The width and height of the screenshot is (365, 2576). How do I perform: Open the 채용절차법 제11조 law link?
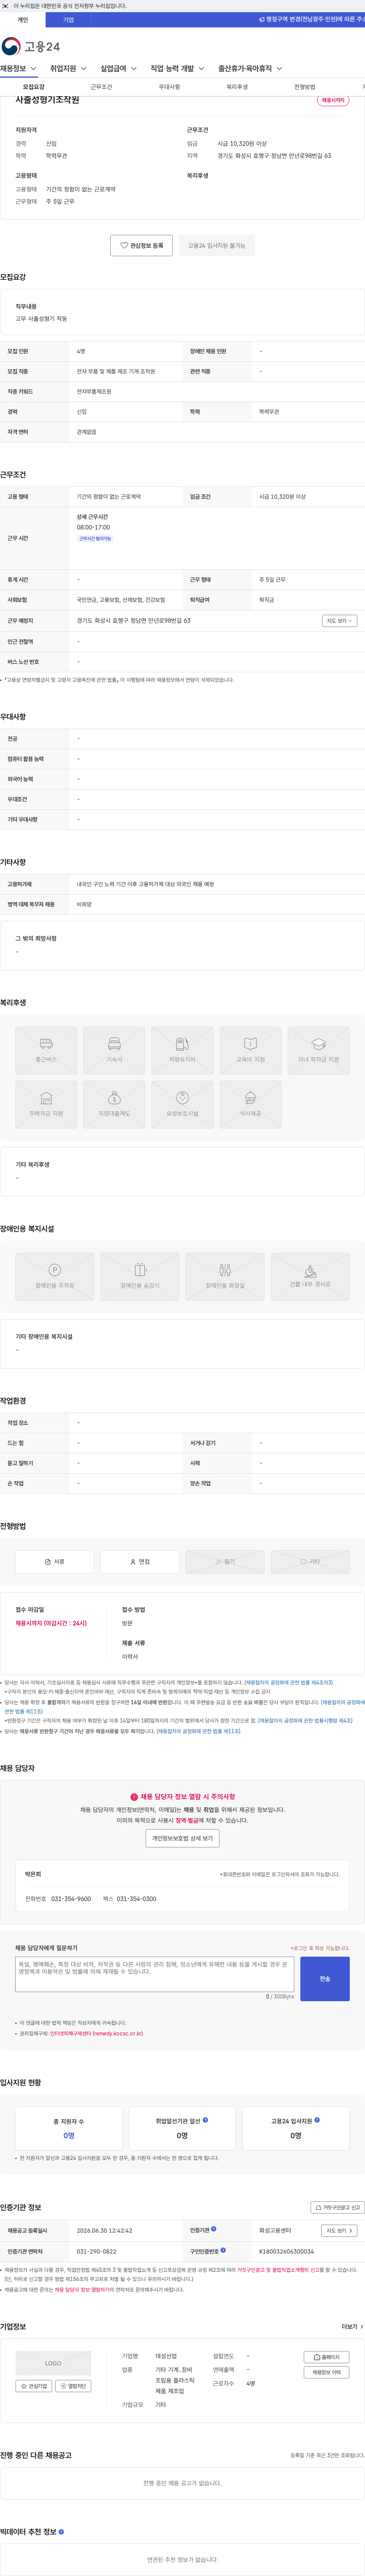[x=198, y=1731]
